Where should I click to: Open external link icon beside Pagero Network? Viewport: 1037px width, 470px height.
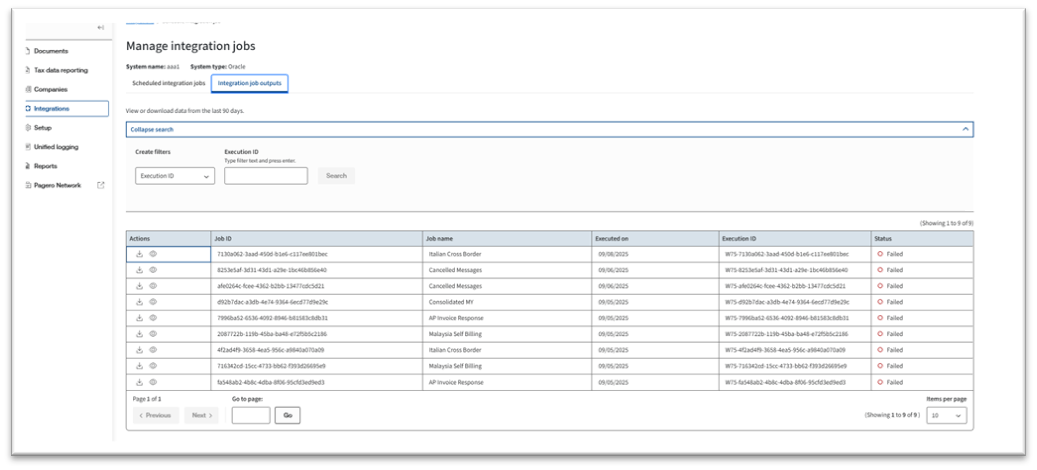[x=100, y=185]
